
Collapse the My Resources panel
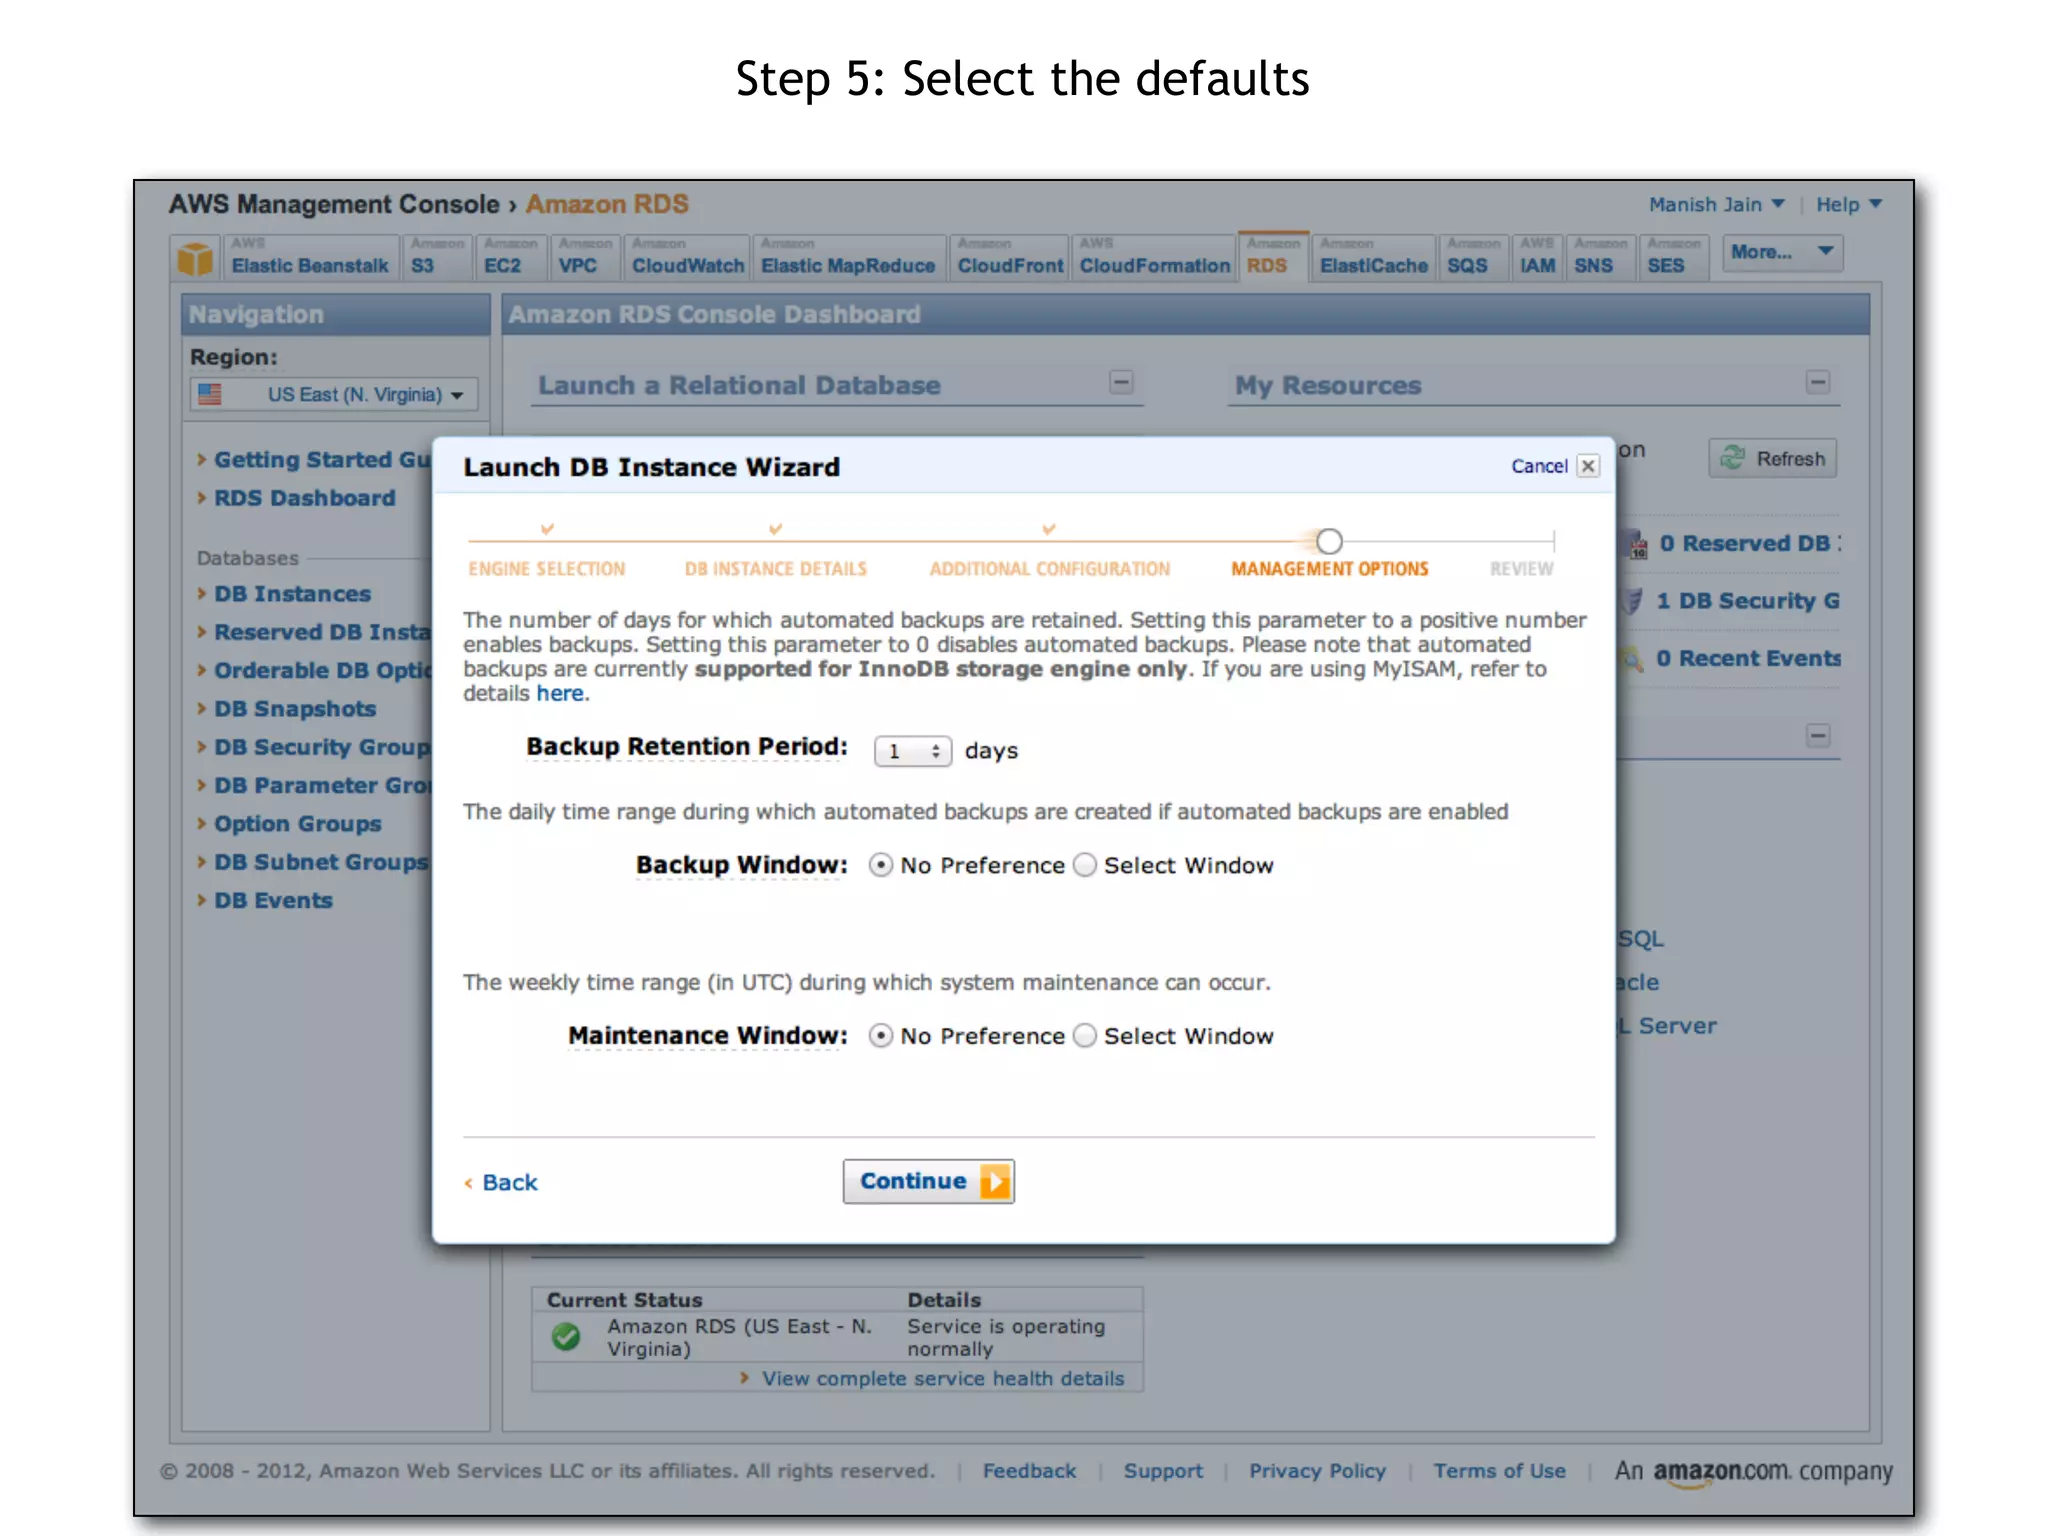point(1818,382)
